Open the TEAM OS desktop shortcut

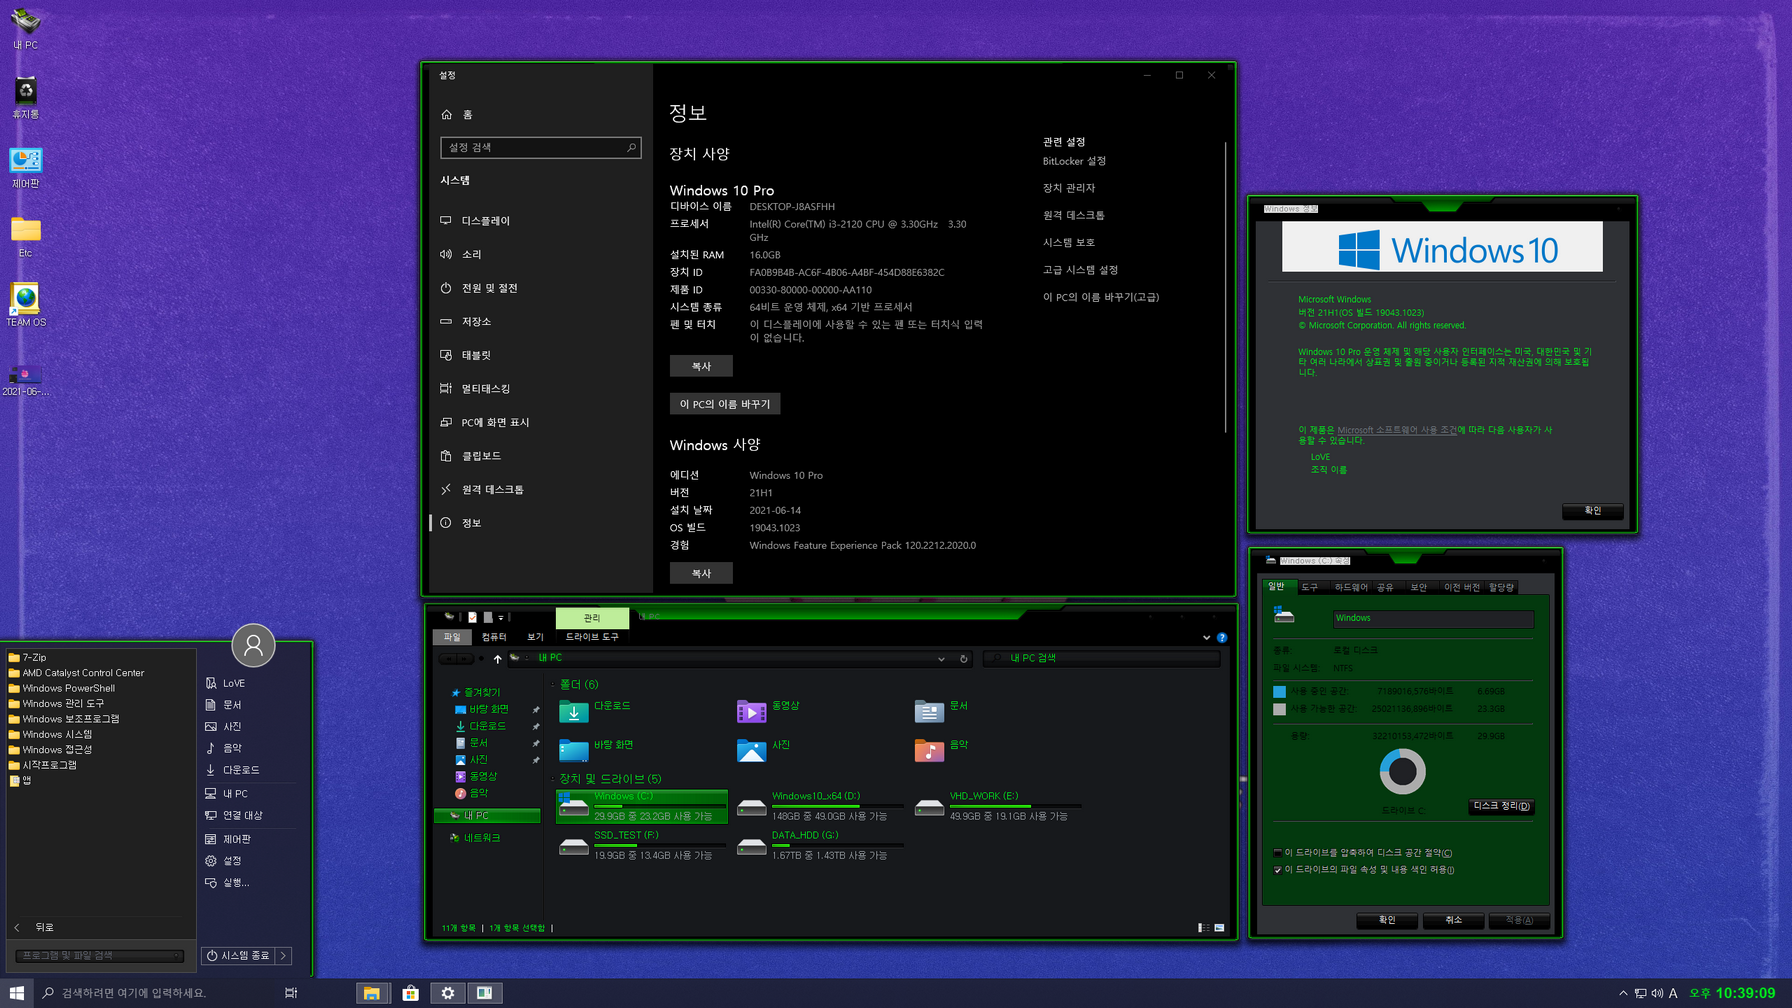[25, 305]
